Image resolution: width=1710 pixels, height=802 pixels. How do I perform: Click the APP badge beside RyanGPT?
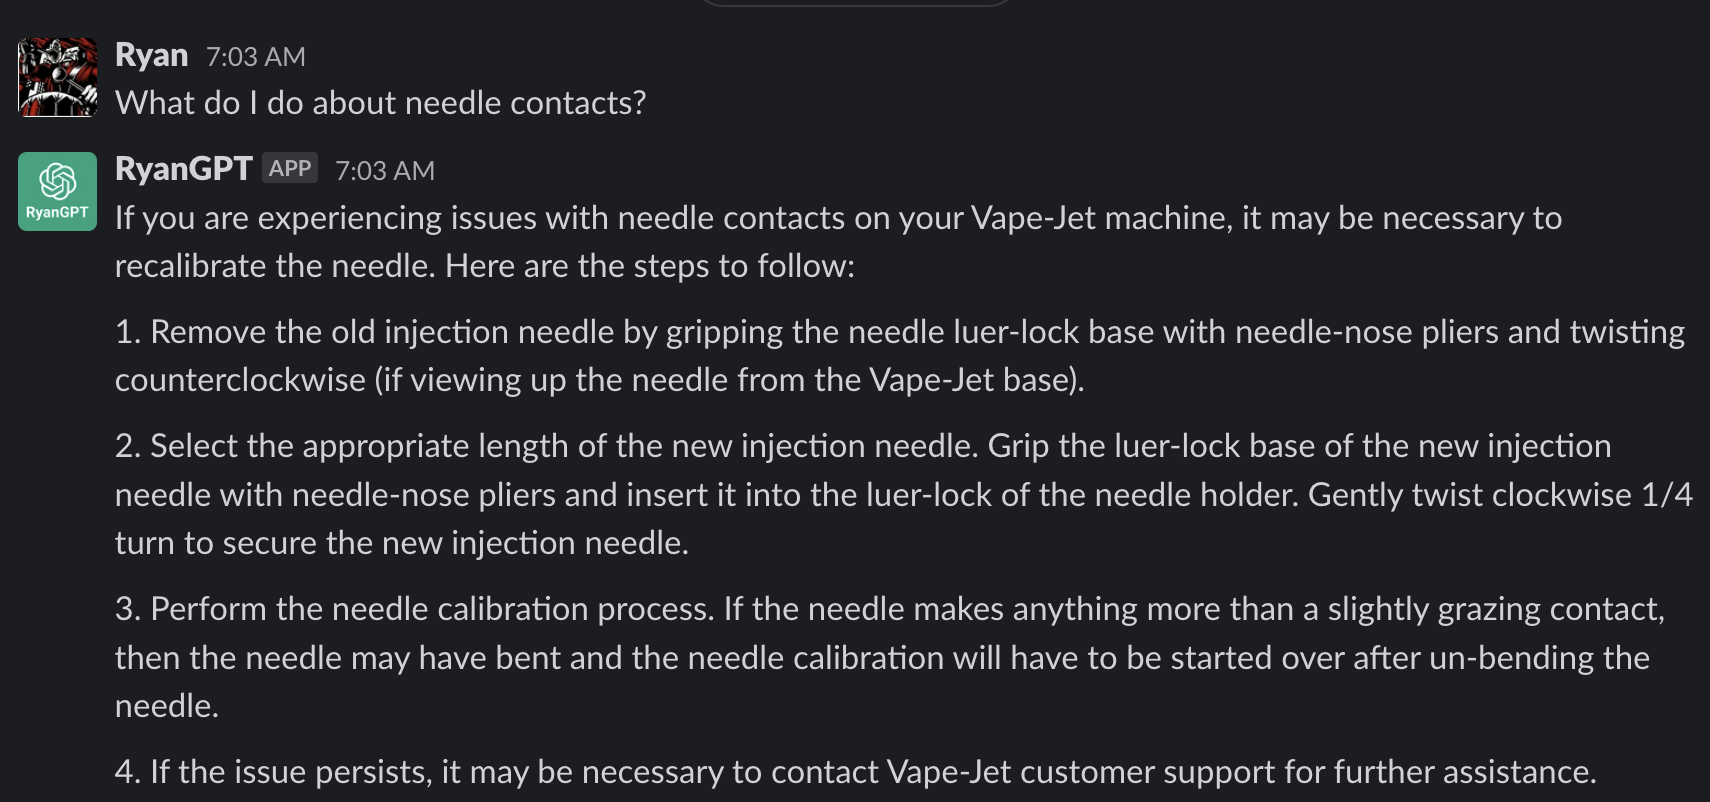tap(290, 169)
